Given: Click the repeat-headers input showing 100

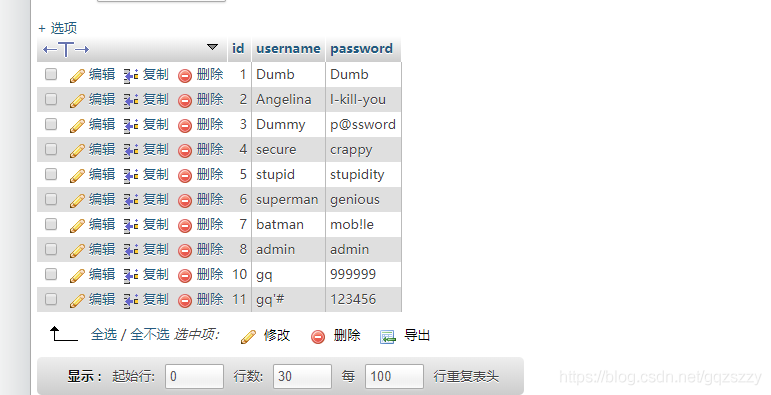Looking at the screenshot, I should tap(394, 376).
